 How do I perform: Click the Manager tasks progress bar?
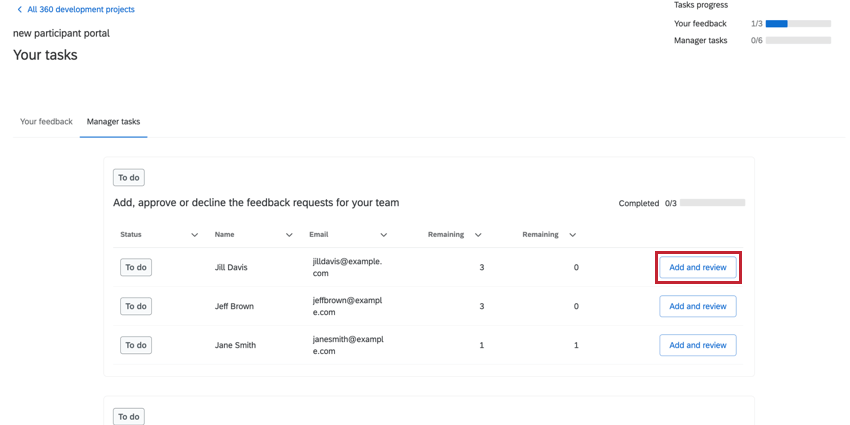click(798, 41)
